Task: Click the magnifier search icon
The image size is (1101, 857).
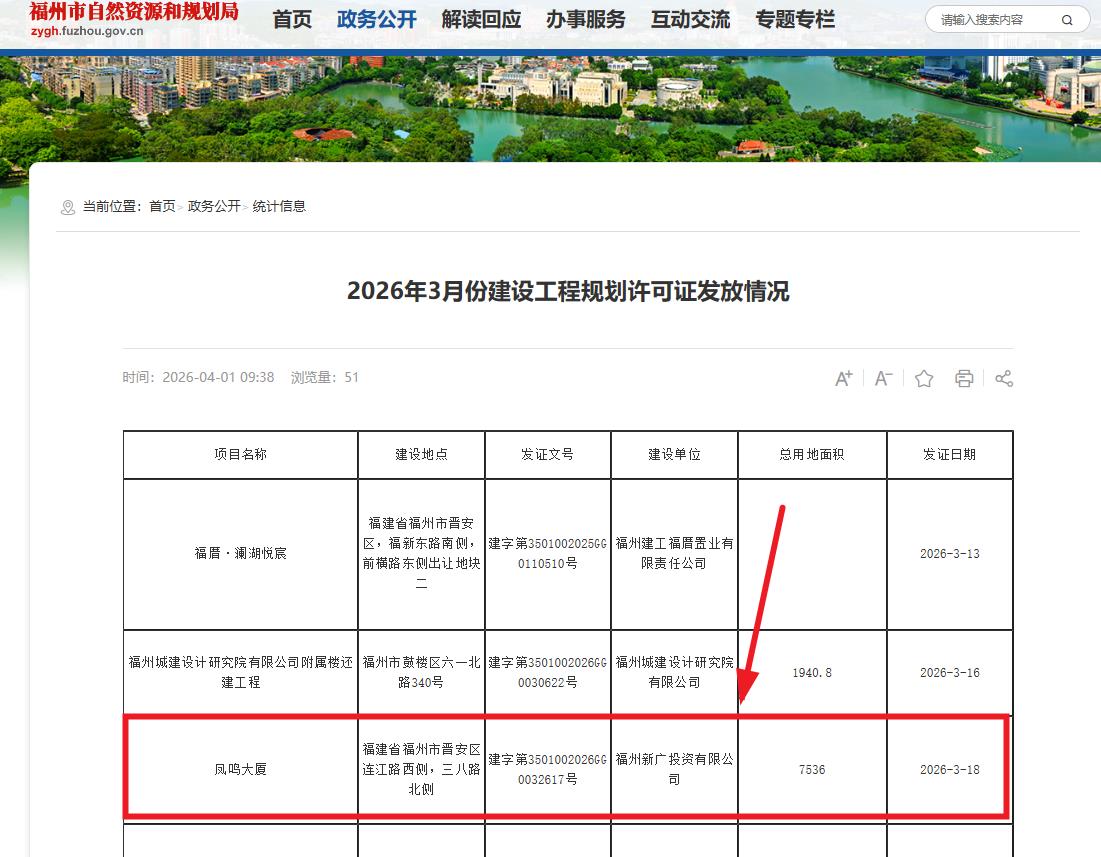Action: pyautogui.click(x=1067, y=20)
